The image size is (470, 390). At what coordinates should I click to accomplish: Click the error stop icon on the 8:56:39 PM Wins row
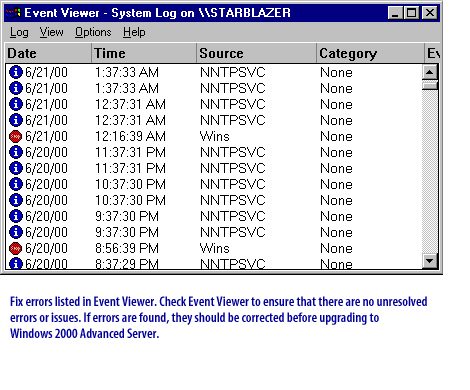15,248
